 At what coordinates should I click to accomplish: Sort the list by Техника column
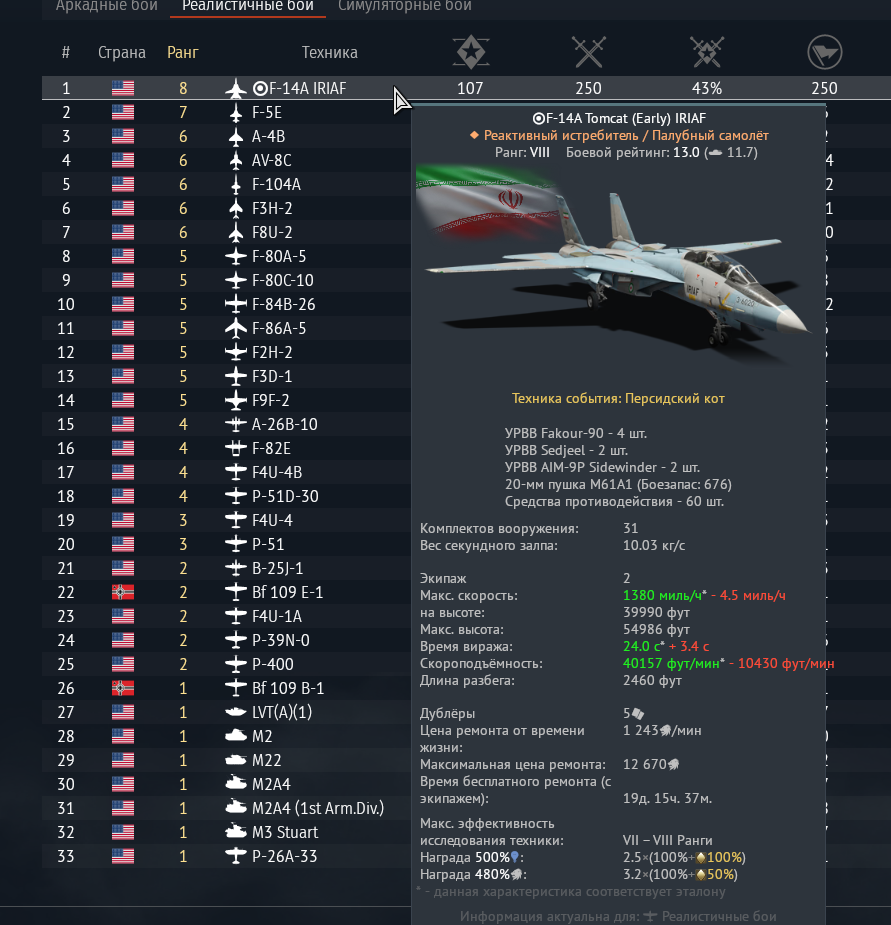(329, 53)
